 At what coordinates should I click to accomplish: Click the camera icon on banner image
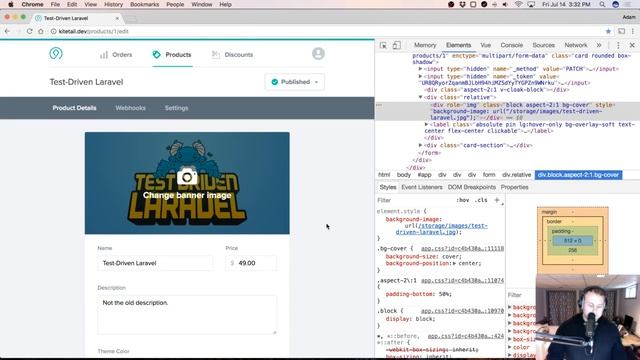click(x=187, y=177)
